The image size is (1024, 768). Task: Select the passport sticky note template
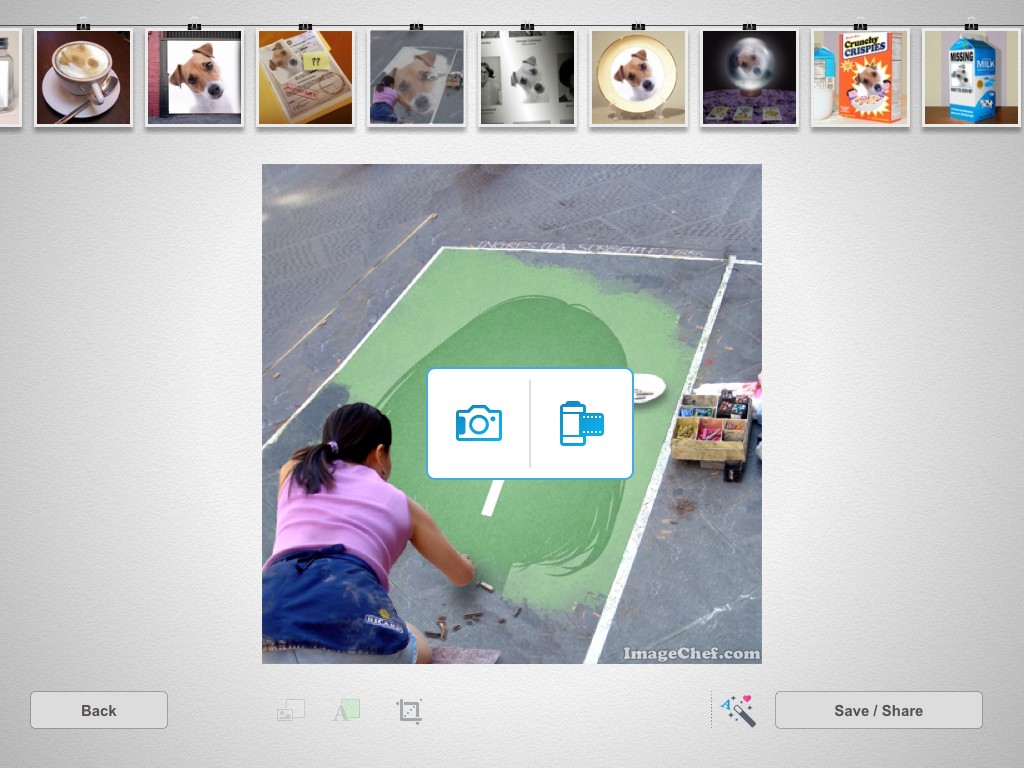tap(305, 77)
